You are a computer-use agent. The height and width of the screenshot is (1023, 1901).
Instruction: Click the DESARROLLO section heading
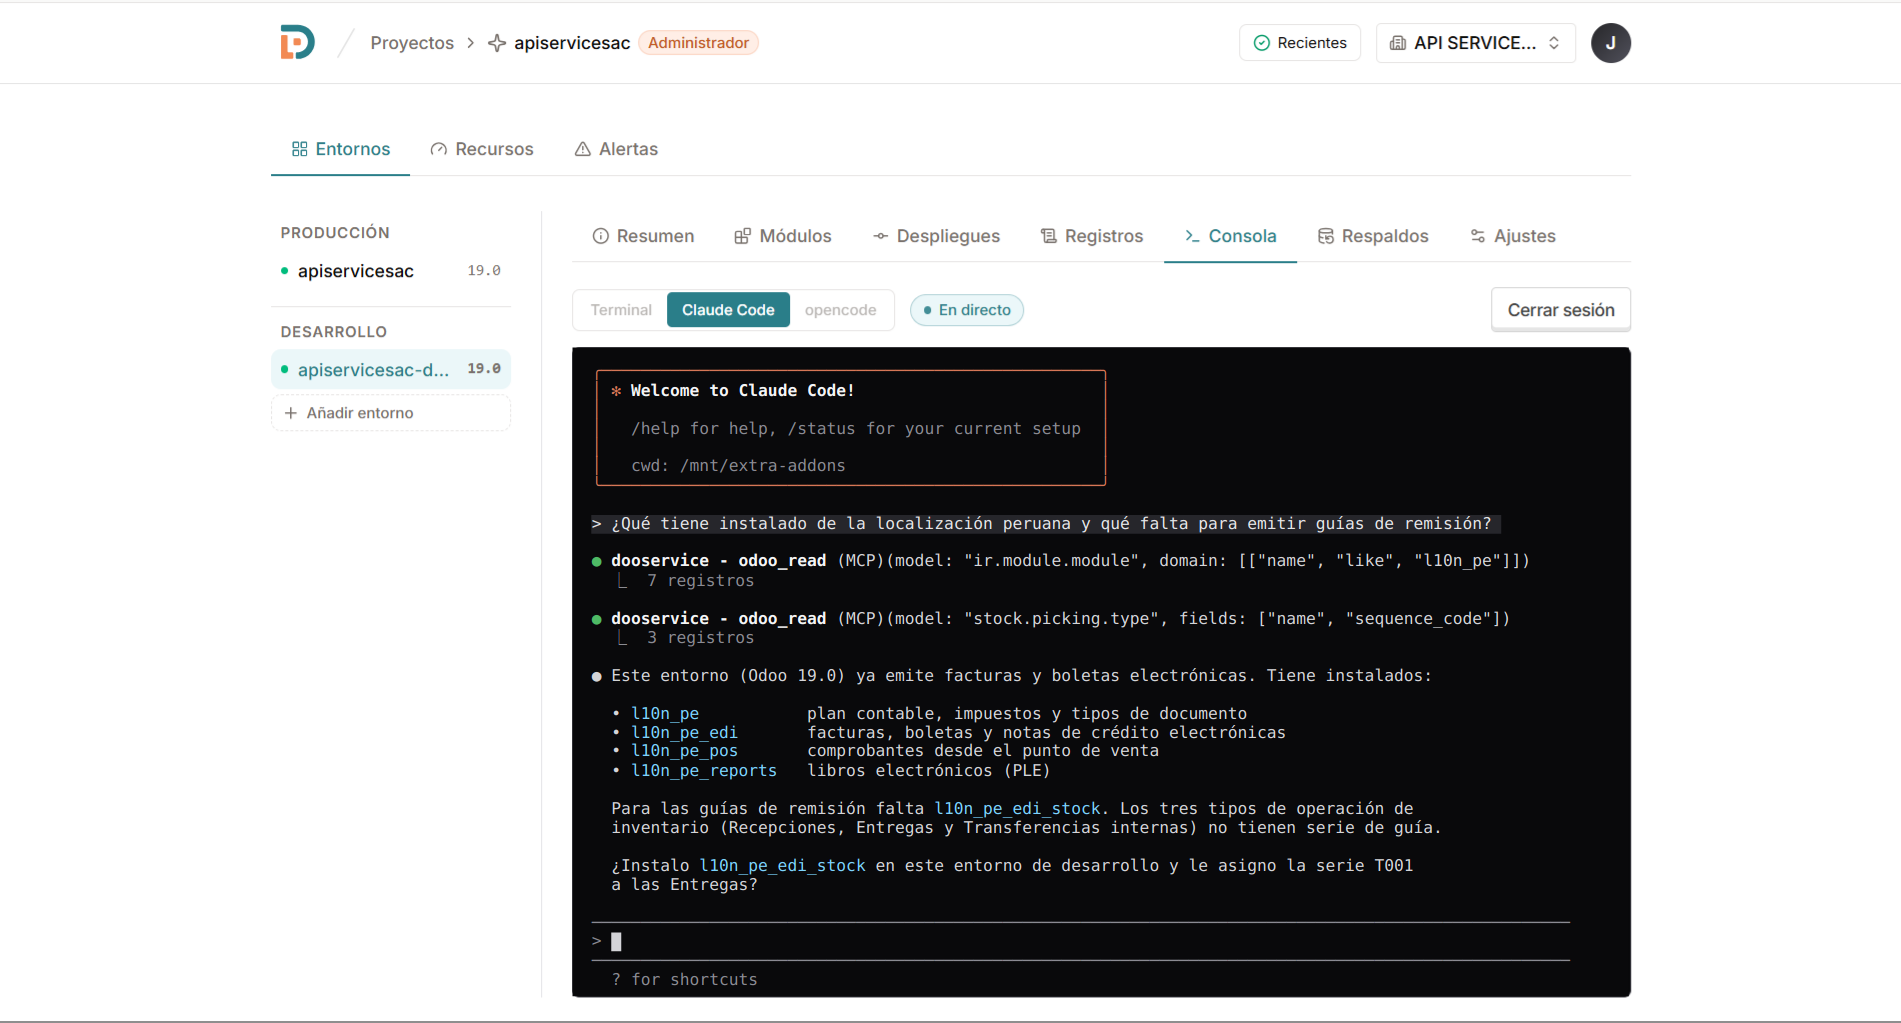pos(333,332)
